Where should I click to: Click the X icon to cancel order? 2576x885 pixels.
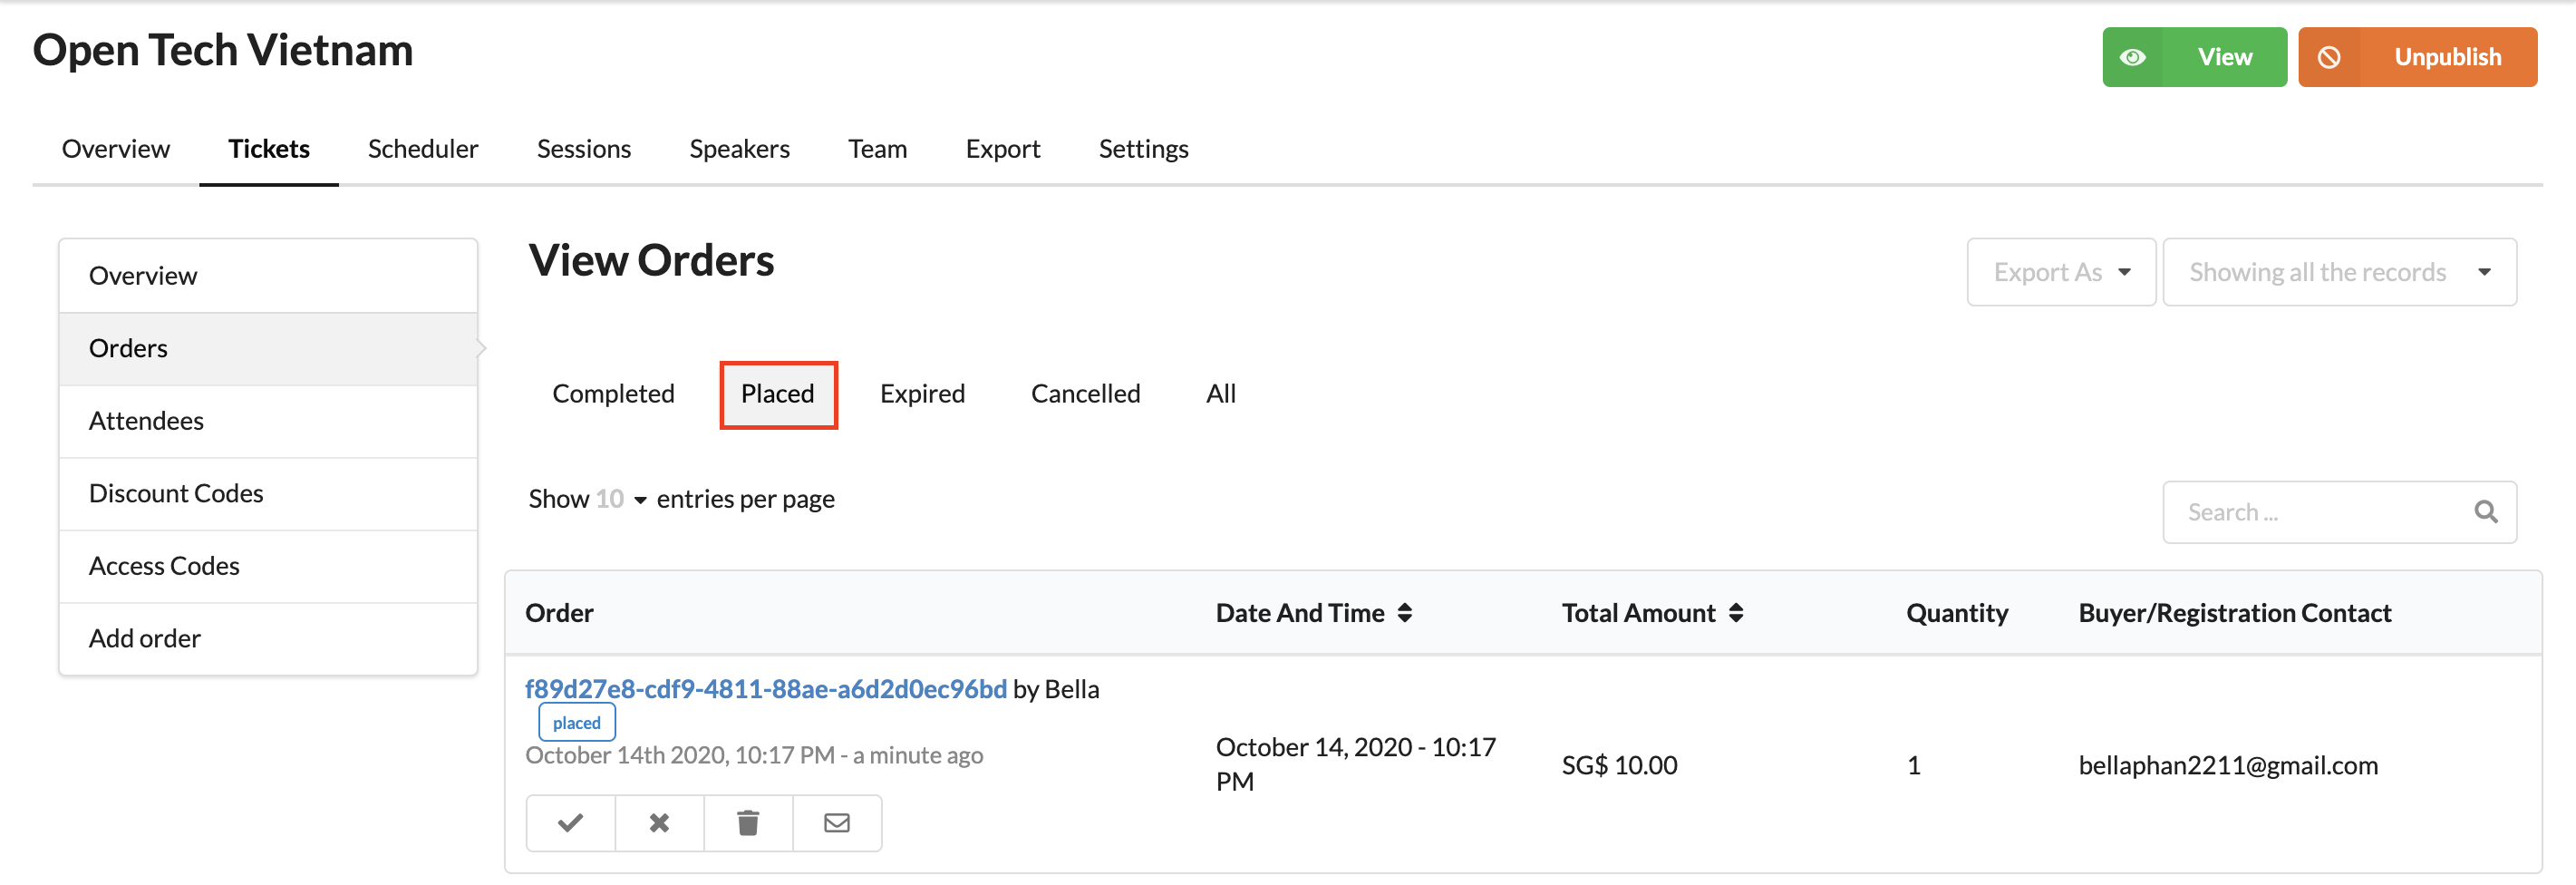659,822
